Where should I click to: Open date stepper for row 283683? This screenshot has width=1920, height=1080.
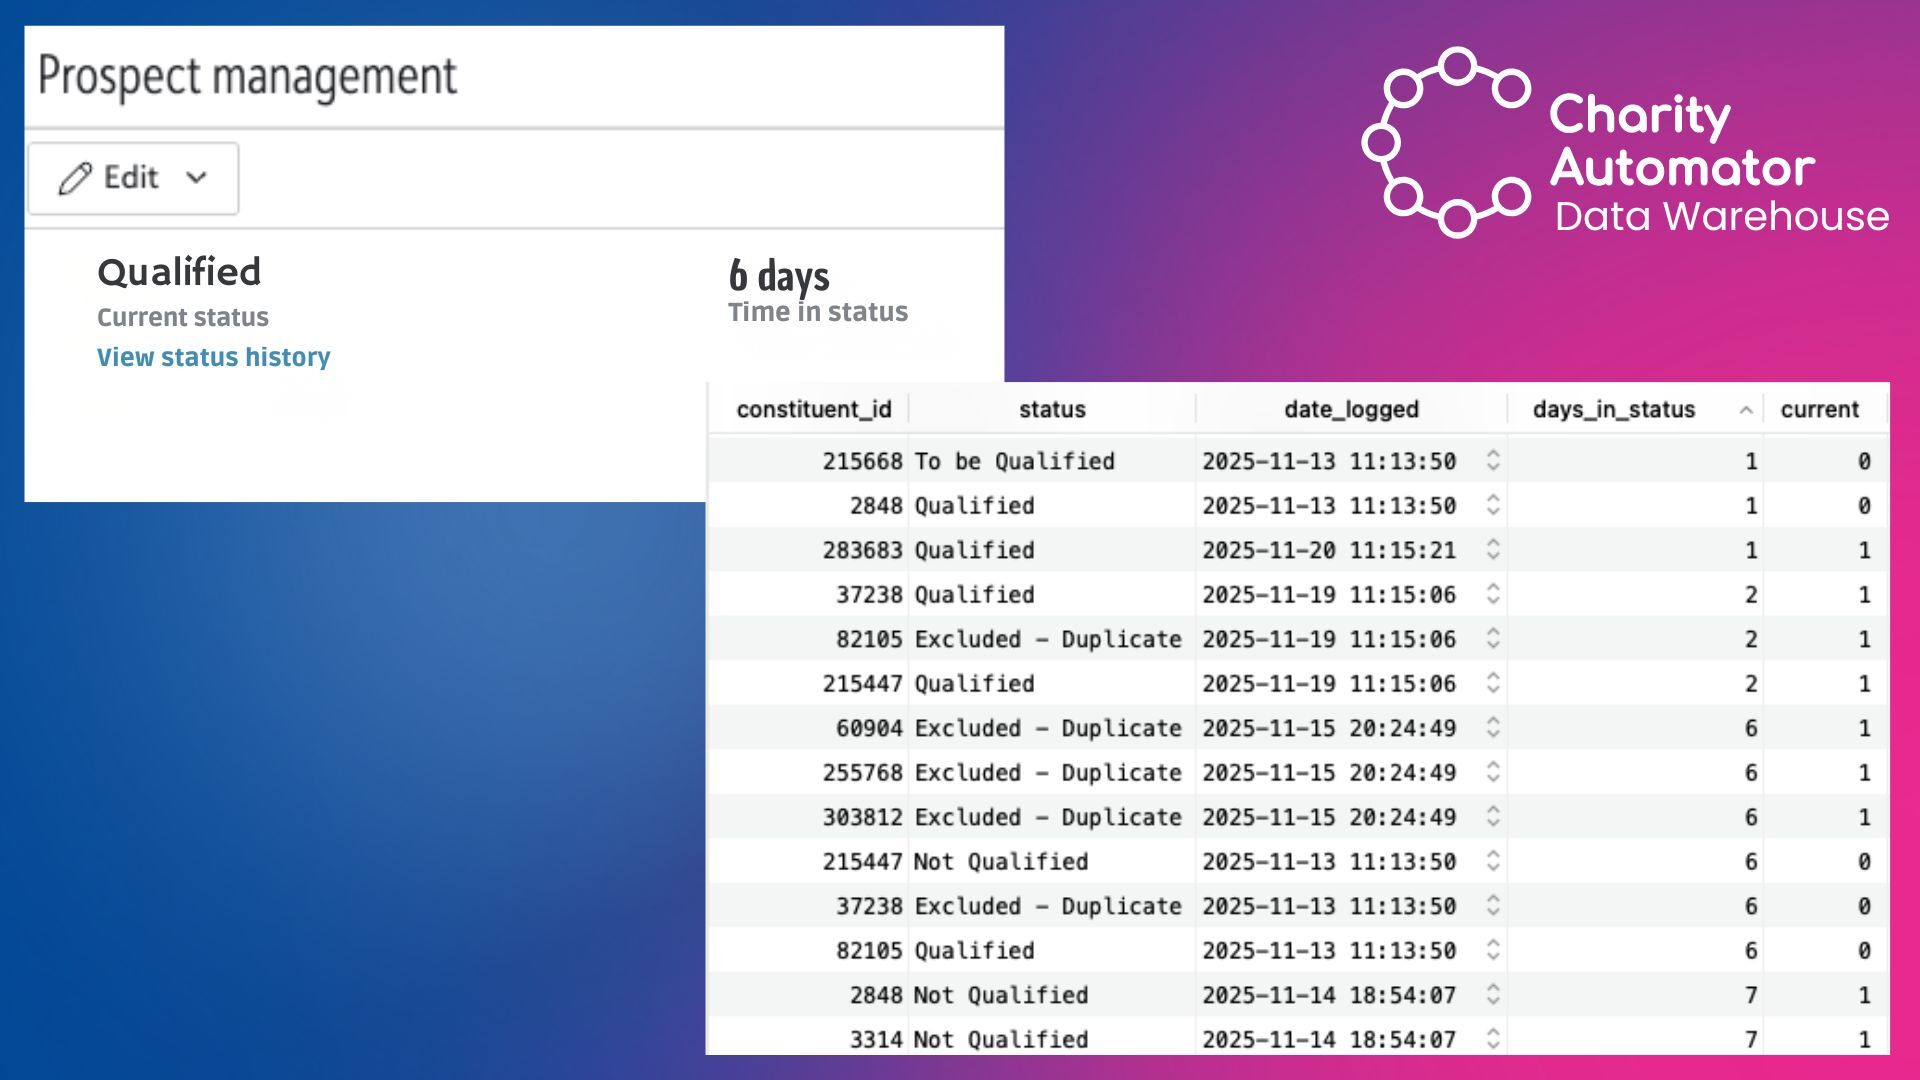click(1493, 549)
